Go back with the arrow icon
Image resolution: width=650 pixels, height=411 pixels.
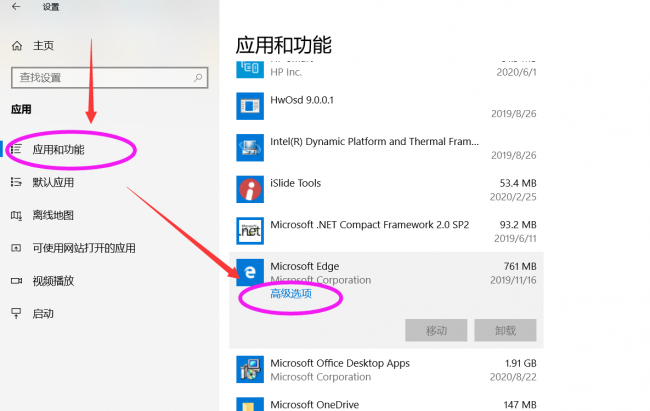coord(16,7)
